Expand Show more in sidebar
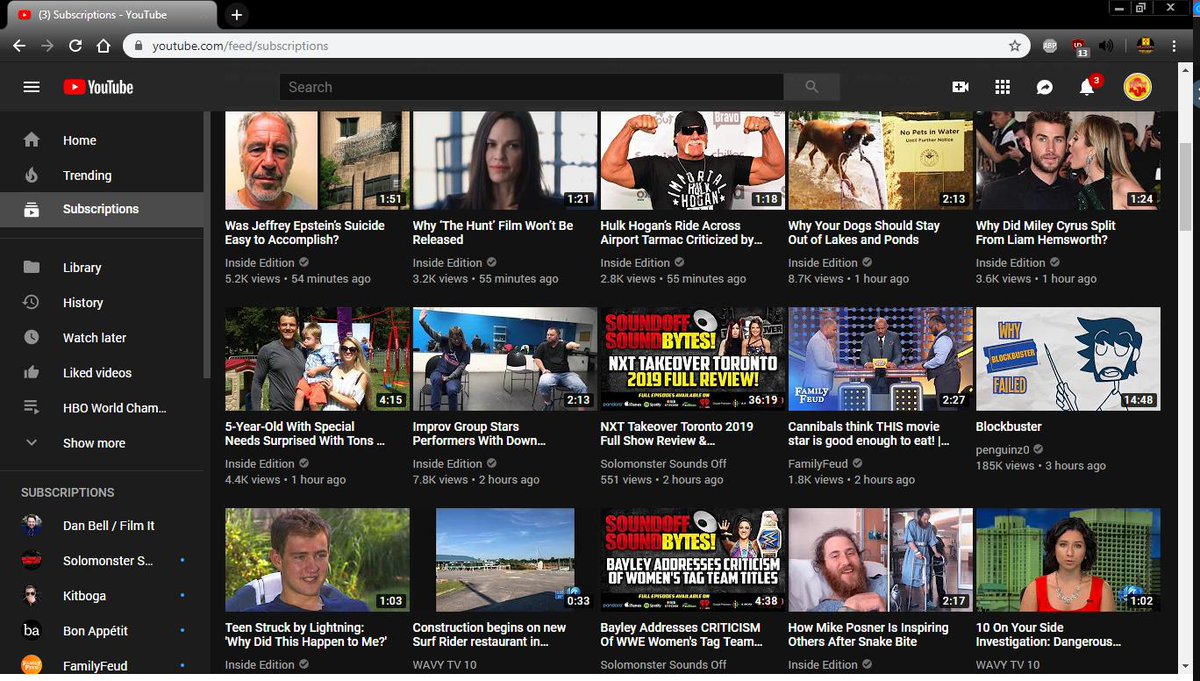 coord(101,442)
